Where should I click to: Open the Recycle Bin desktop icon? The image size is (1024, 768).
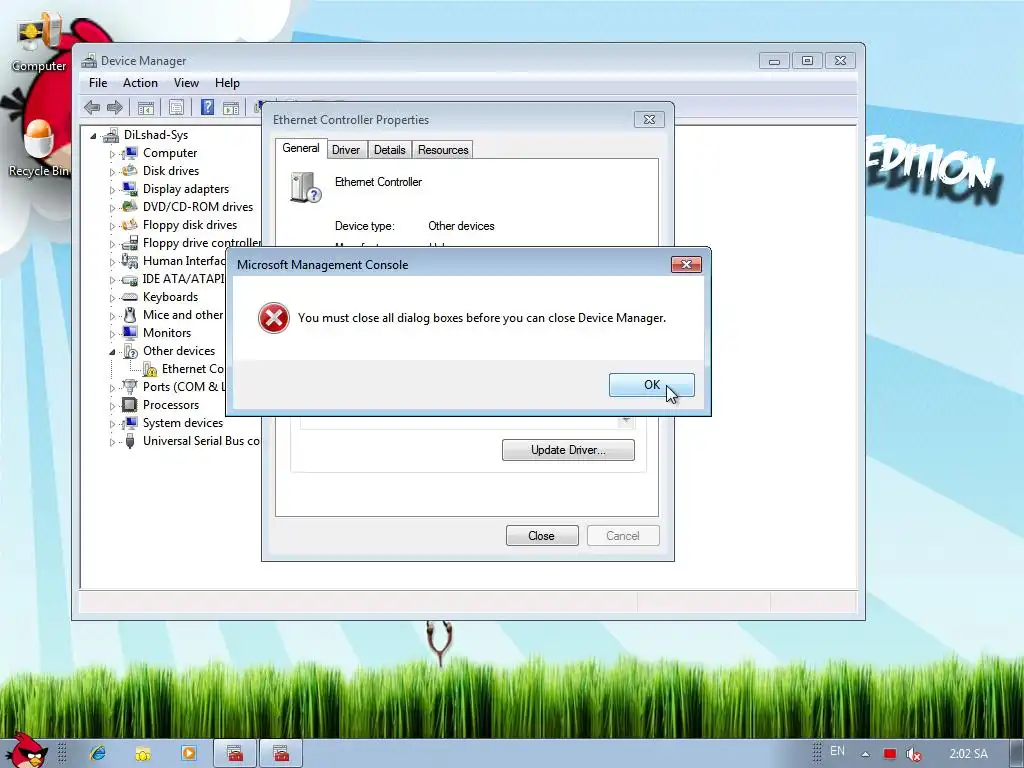[x=39, y=149]
